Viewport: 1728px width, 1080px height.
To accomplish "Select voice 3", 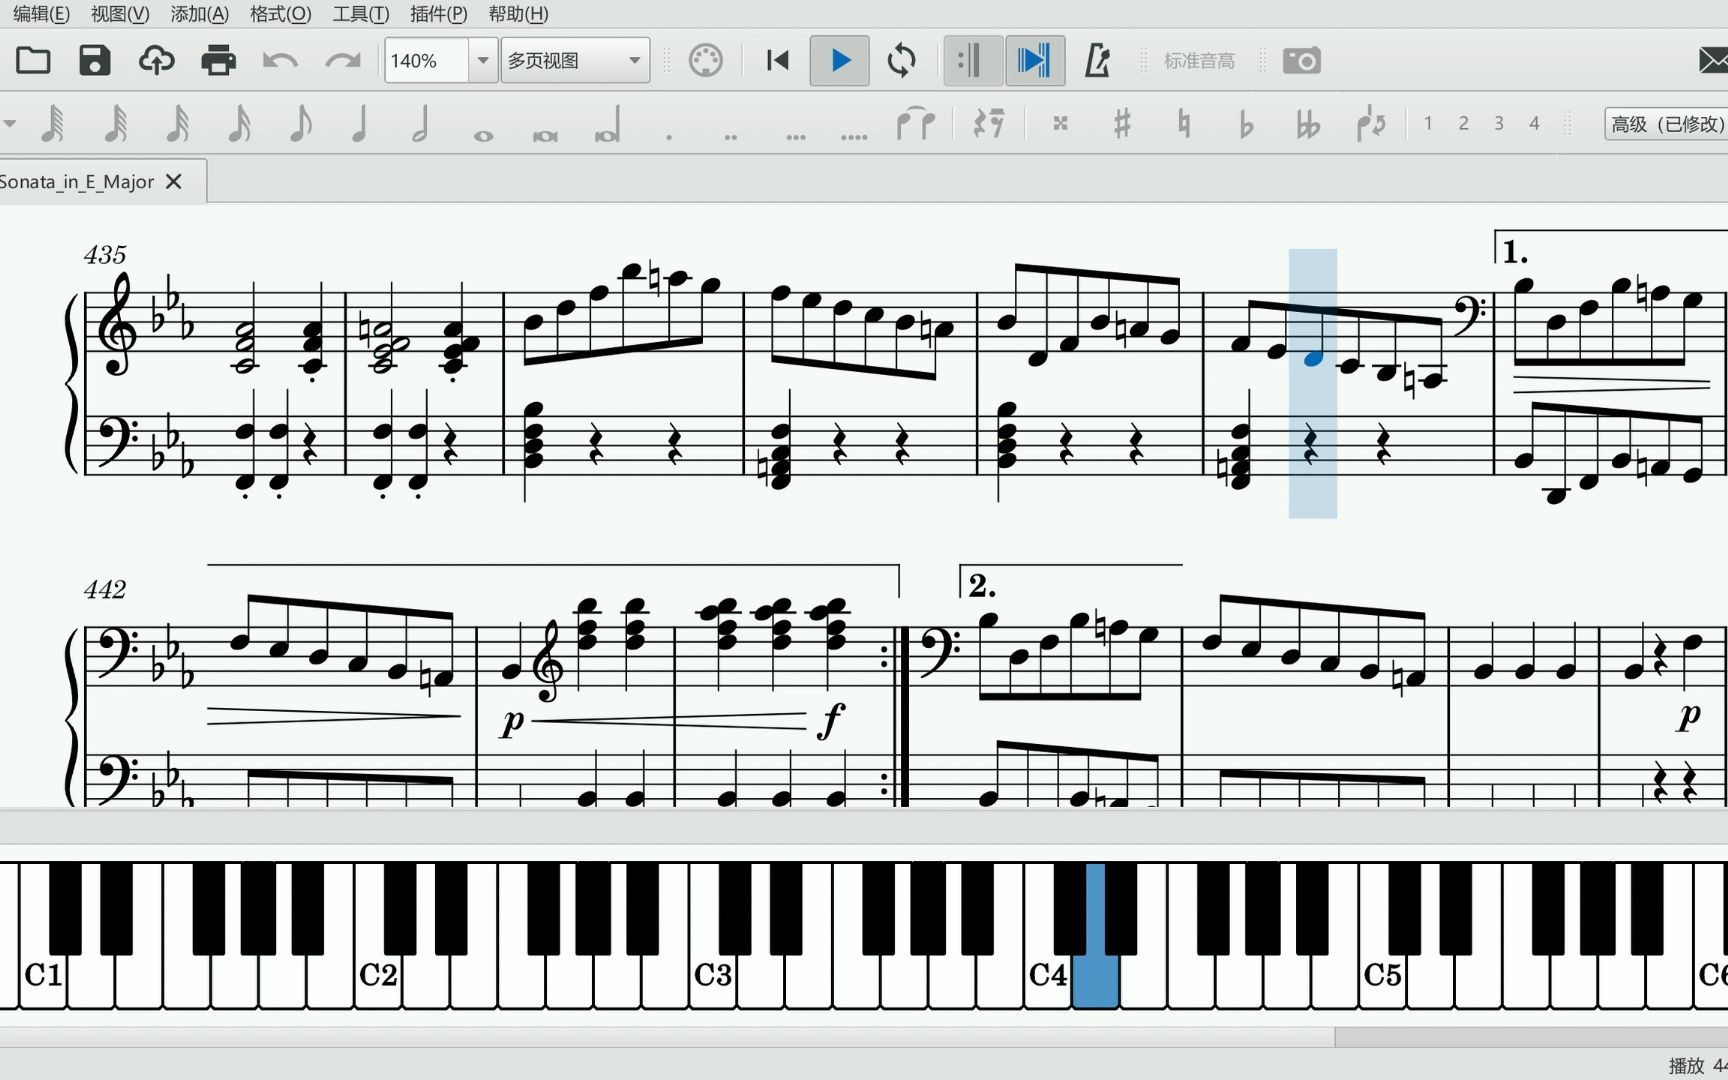I will point(1499,123).
